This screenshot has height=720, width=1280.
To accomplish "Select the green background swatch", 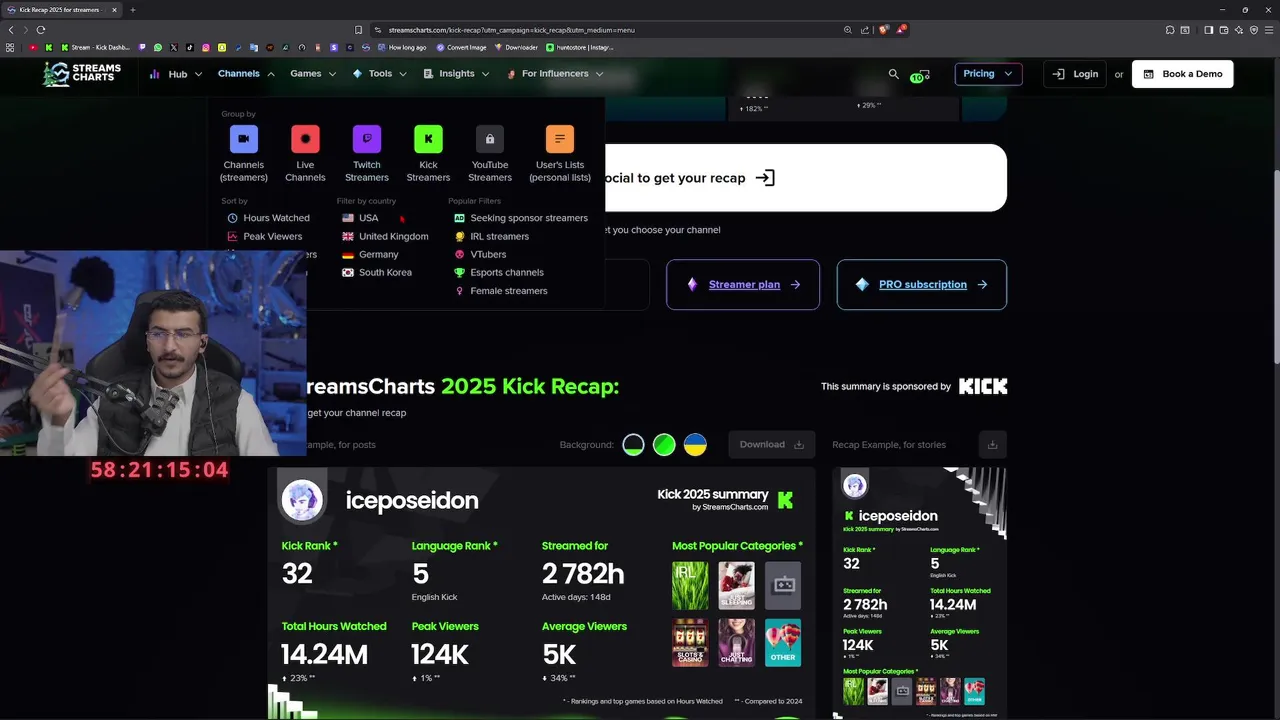I will 664,445.
